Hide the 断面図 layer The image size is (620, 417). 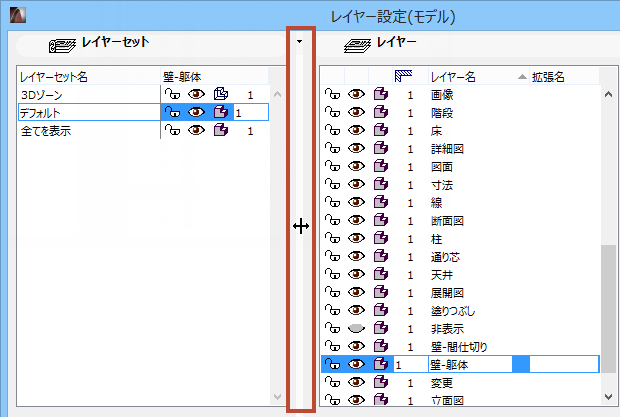[x=356, y=220]
